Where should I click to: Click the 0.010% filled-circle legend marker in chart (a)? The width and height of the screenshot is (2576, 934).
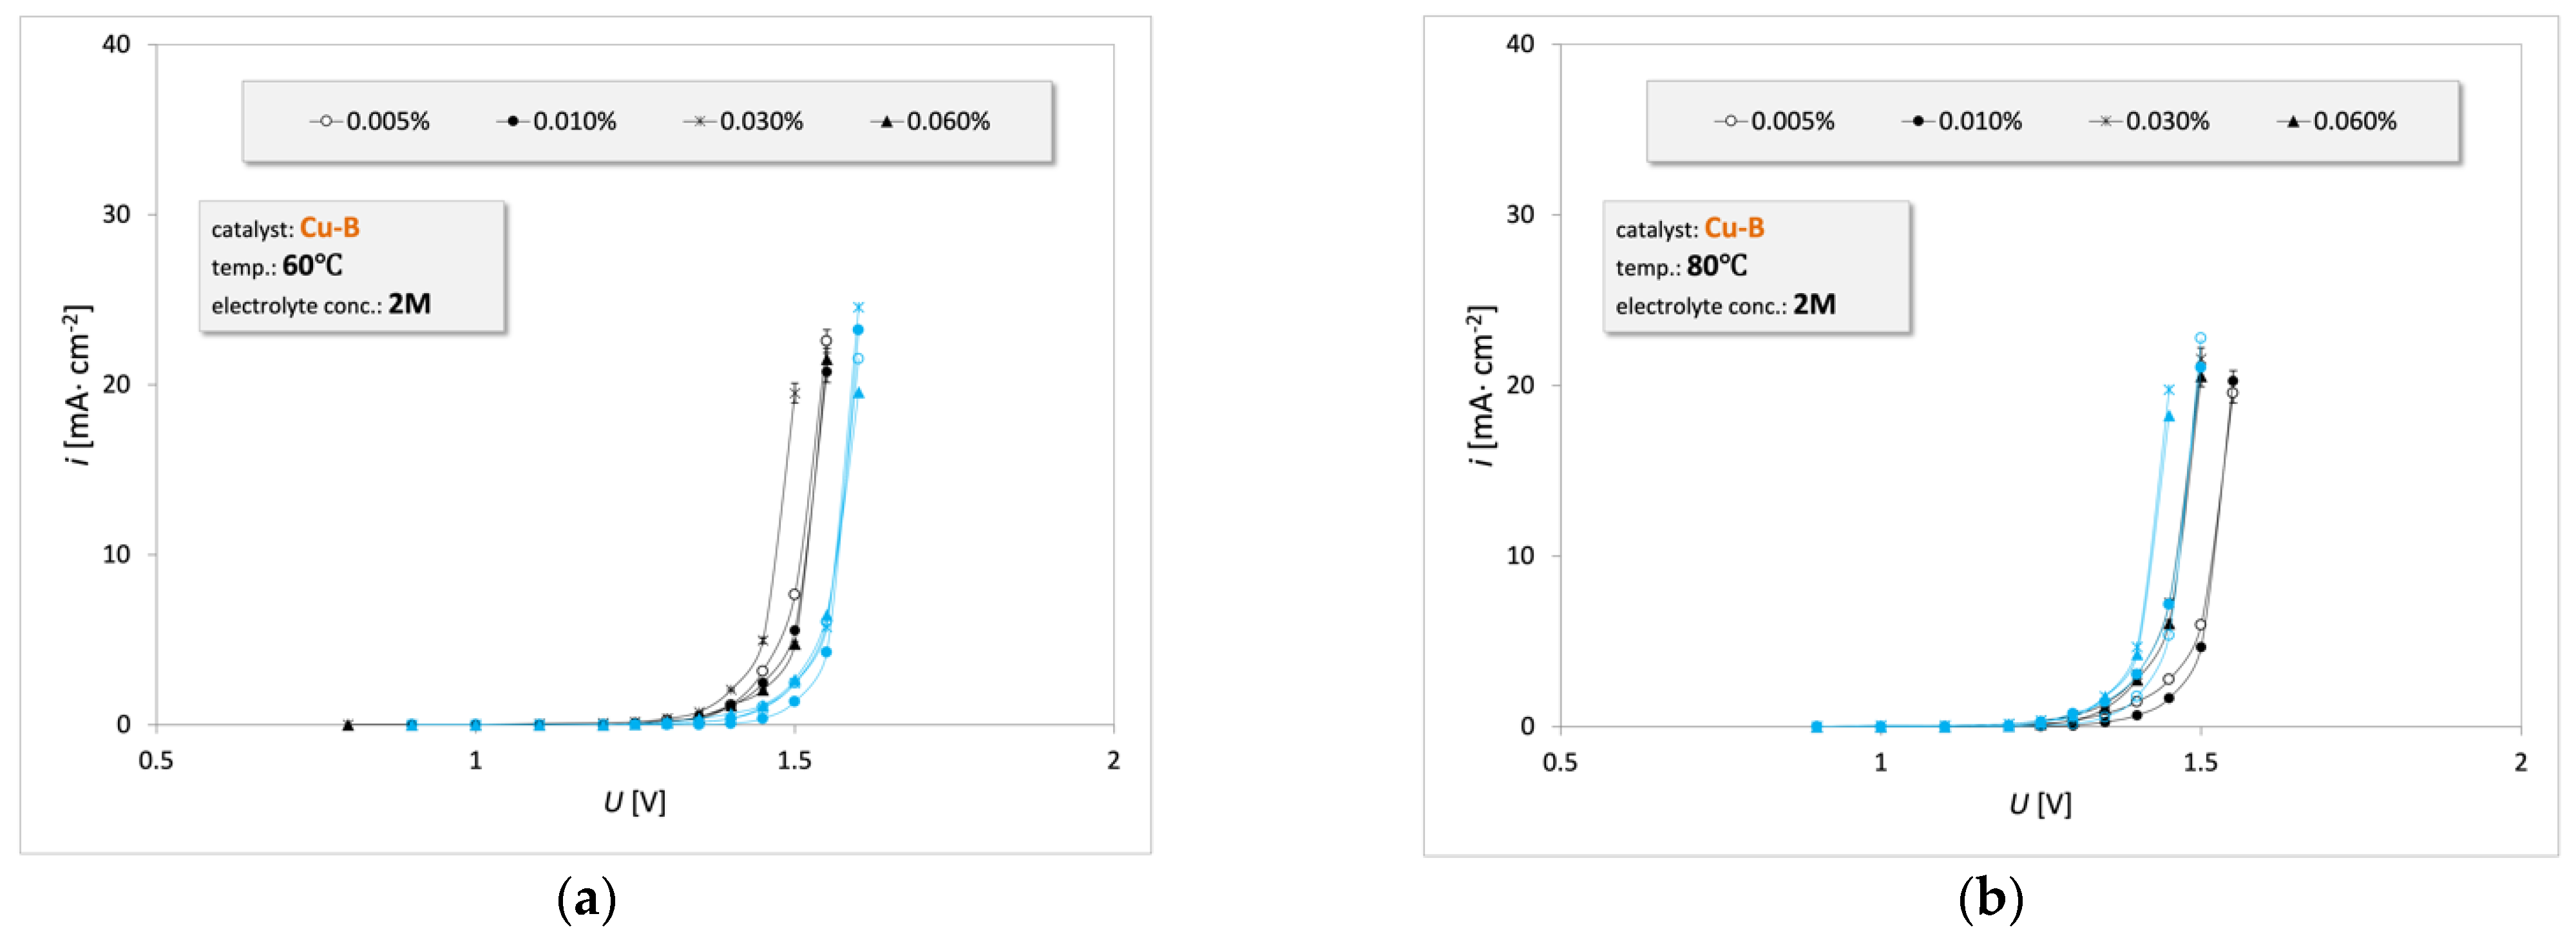(x=512, y=121)
